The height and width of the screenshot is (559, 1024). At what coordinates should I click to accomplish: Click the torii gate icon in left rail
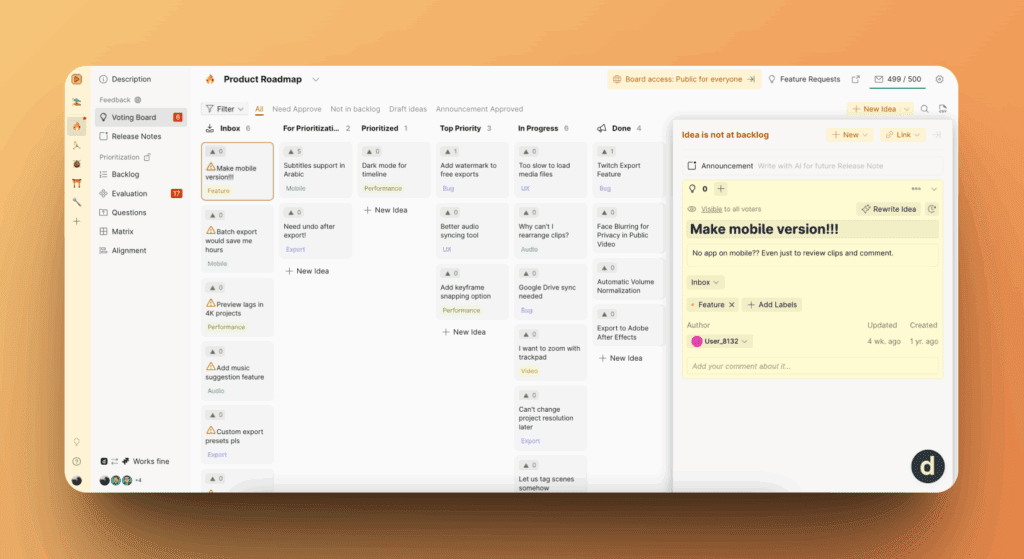pos(76,183)
